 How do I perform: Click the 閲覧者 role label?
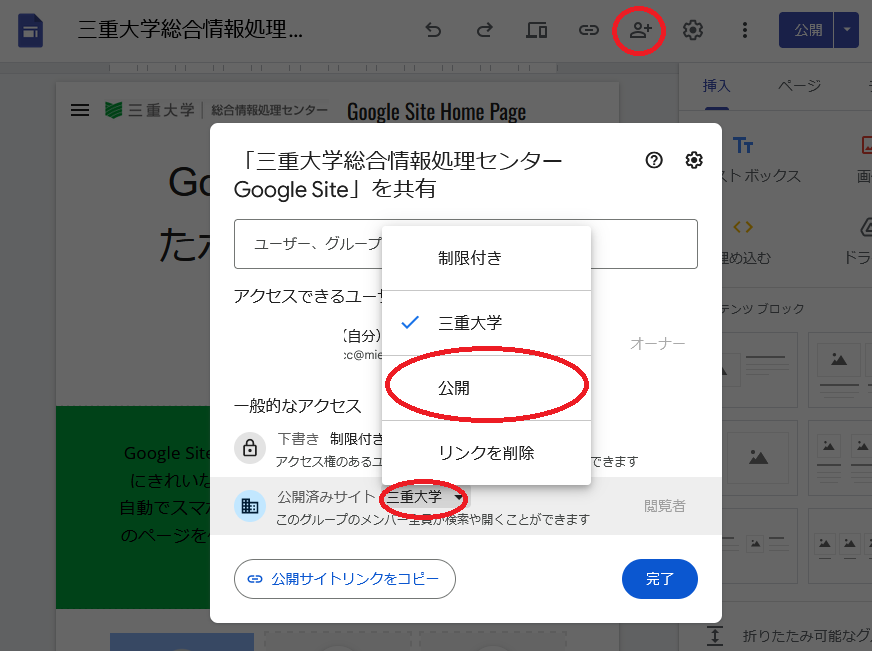click(x=665, y=506)
